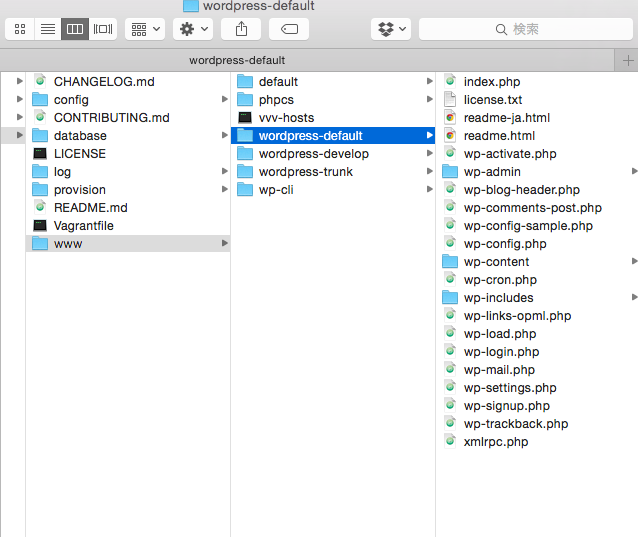Open the provision folder
The height and width of the screenshot is (537, 638).
pos(128,190)
